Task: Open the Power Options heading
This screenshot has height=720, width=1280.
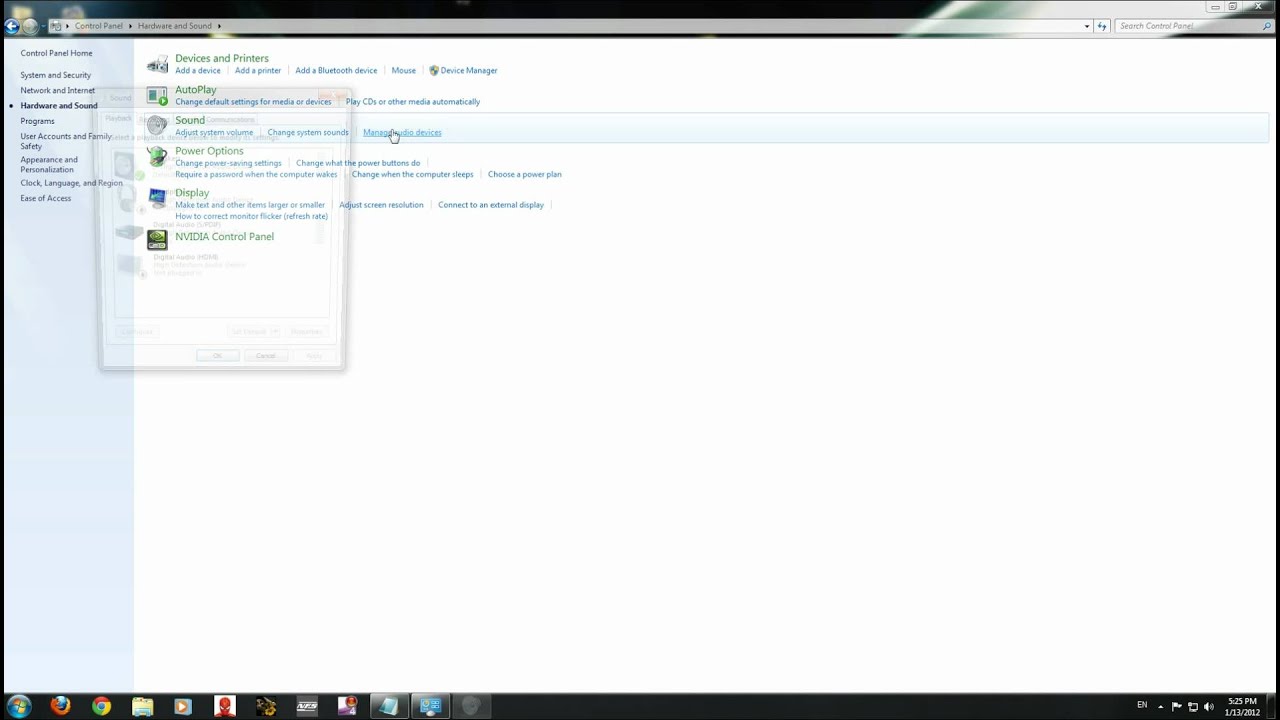Action: click(x=209, y=151)
